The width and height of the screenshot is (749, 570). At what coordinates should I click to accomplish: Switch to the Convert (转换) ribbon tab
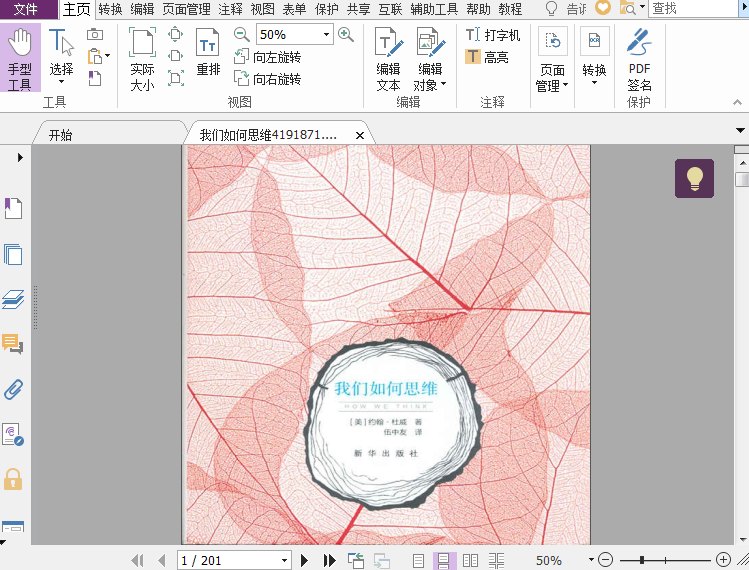pos(111,9)
